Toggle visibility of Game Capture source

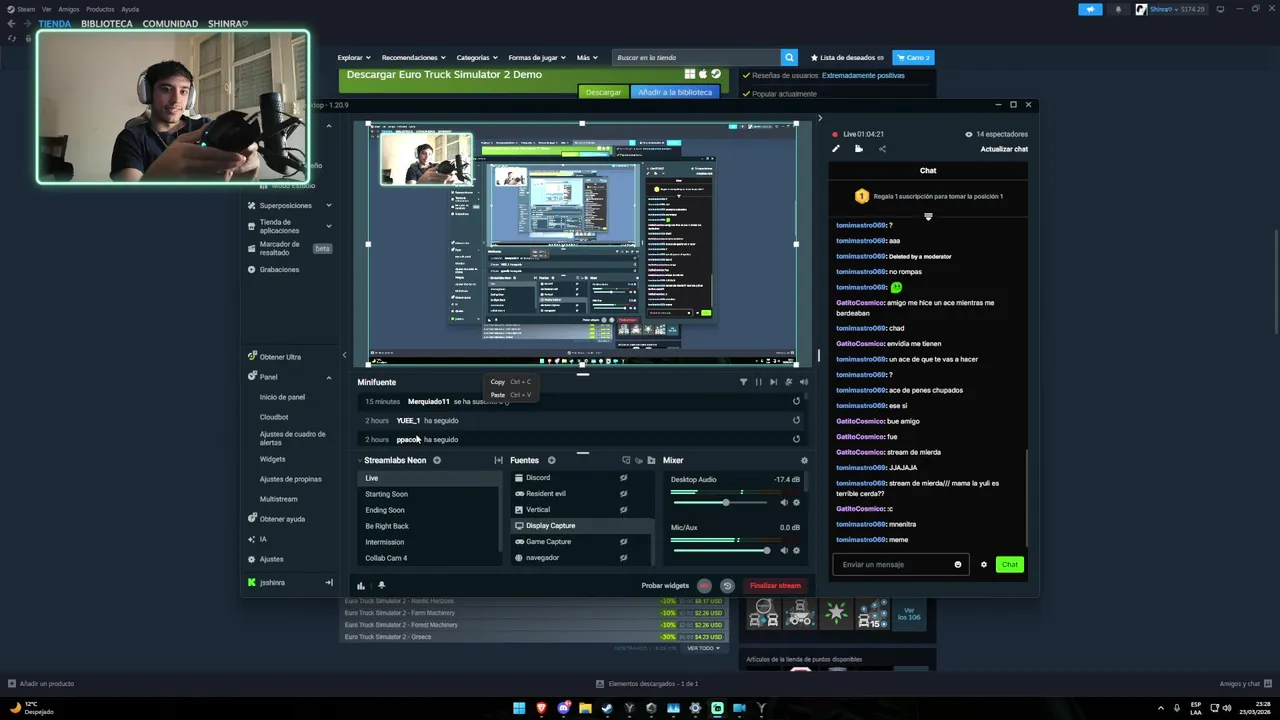pos(623,542)
